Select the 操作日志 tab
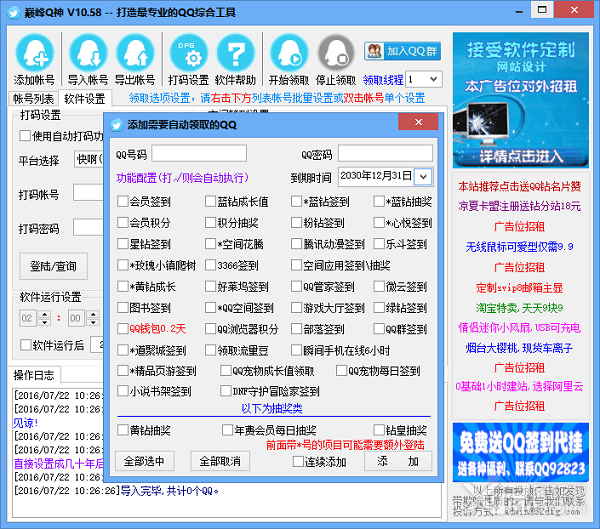 pyautogui.click(x=34, y=375)
